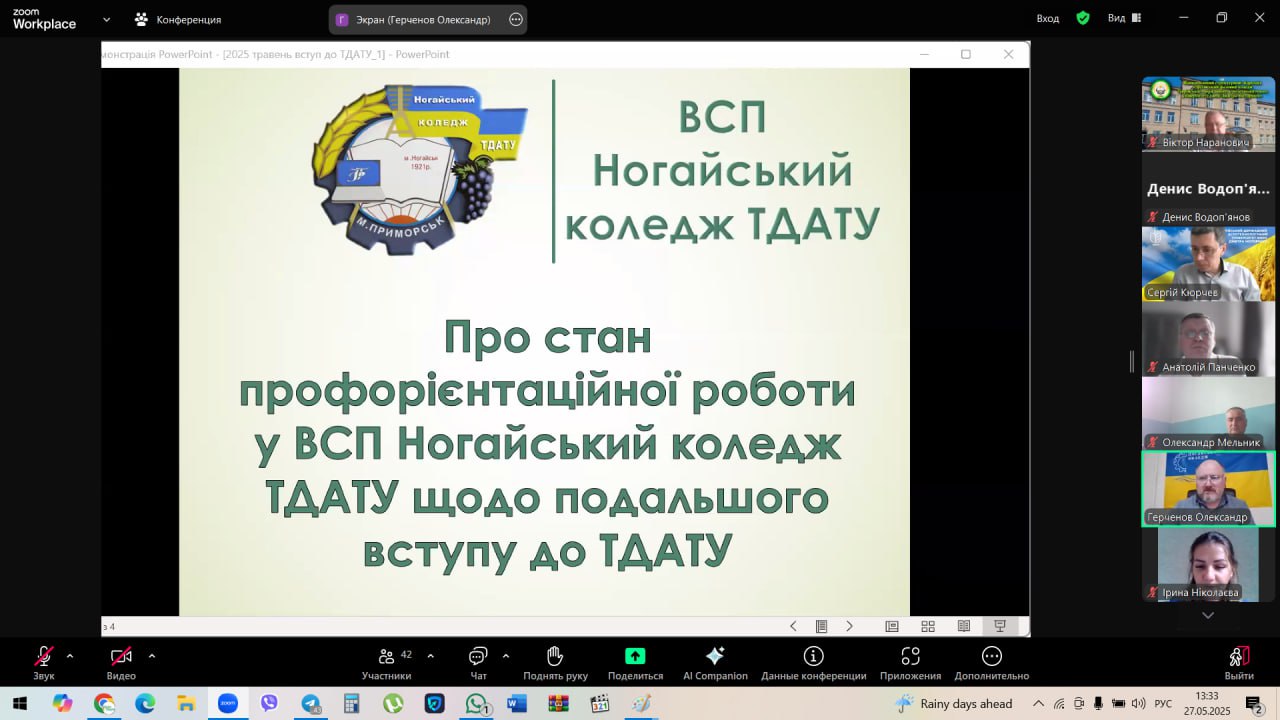The width and height of the screenshot is (1280, 720).
Task: Unmute the microphone with the Звук button
Action: 44,663
